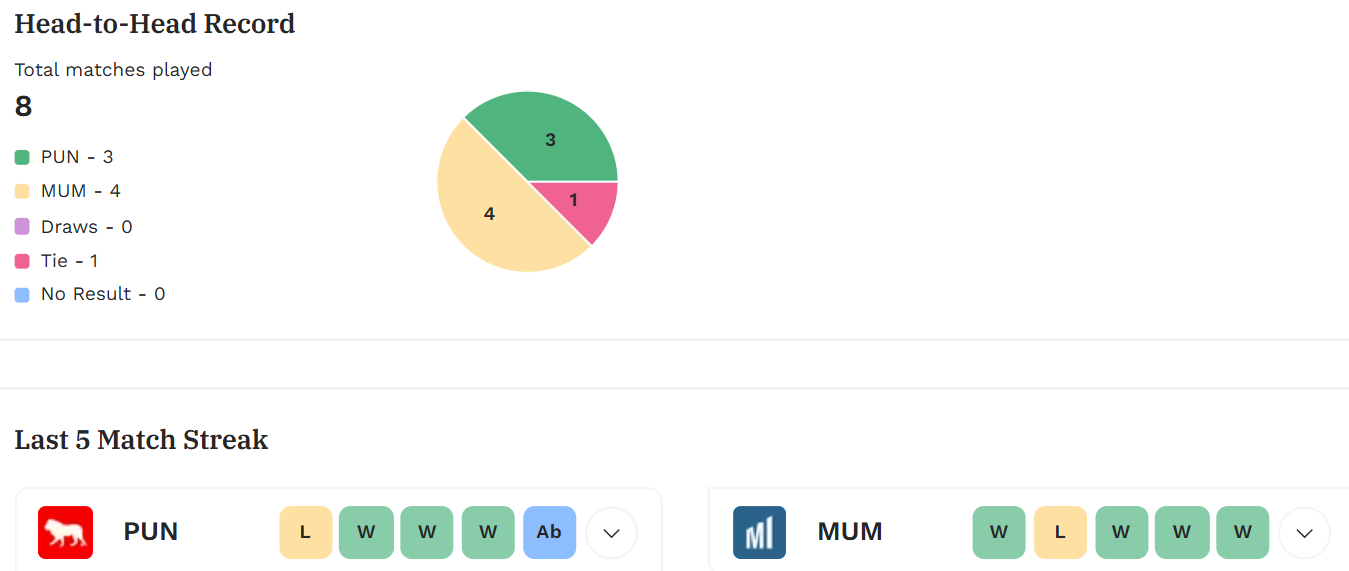Click PUN's first green W badge
Image resolution: width=1349 pixels, height=571 pixels.
click(366, 532)
